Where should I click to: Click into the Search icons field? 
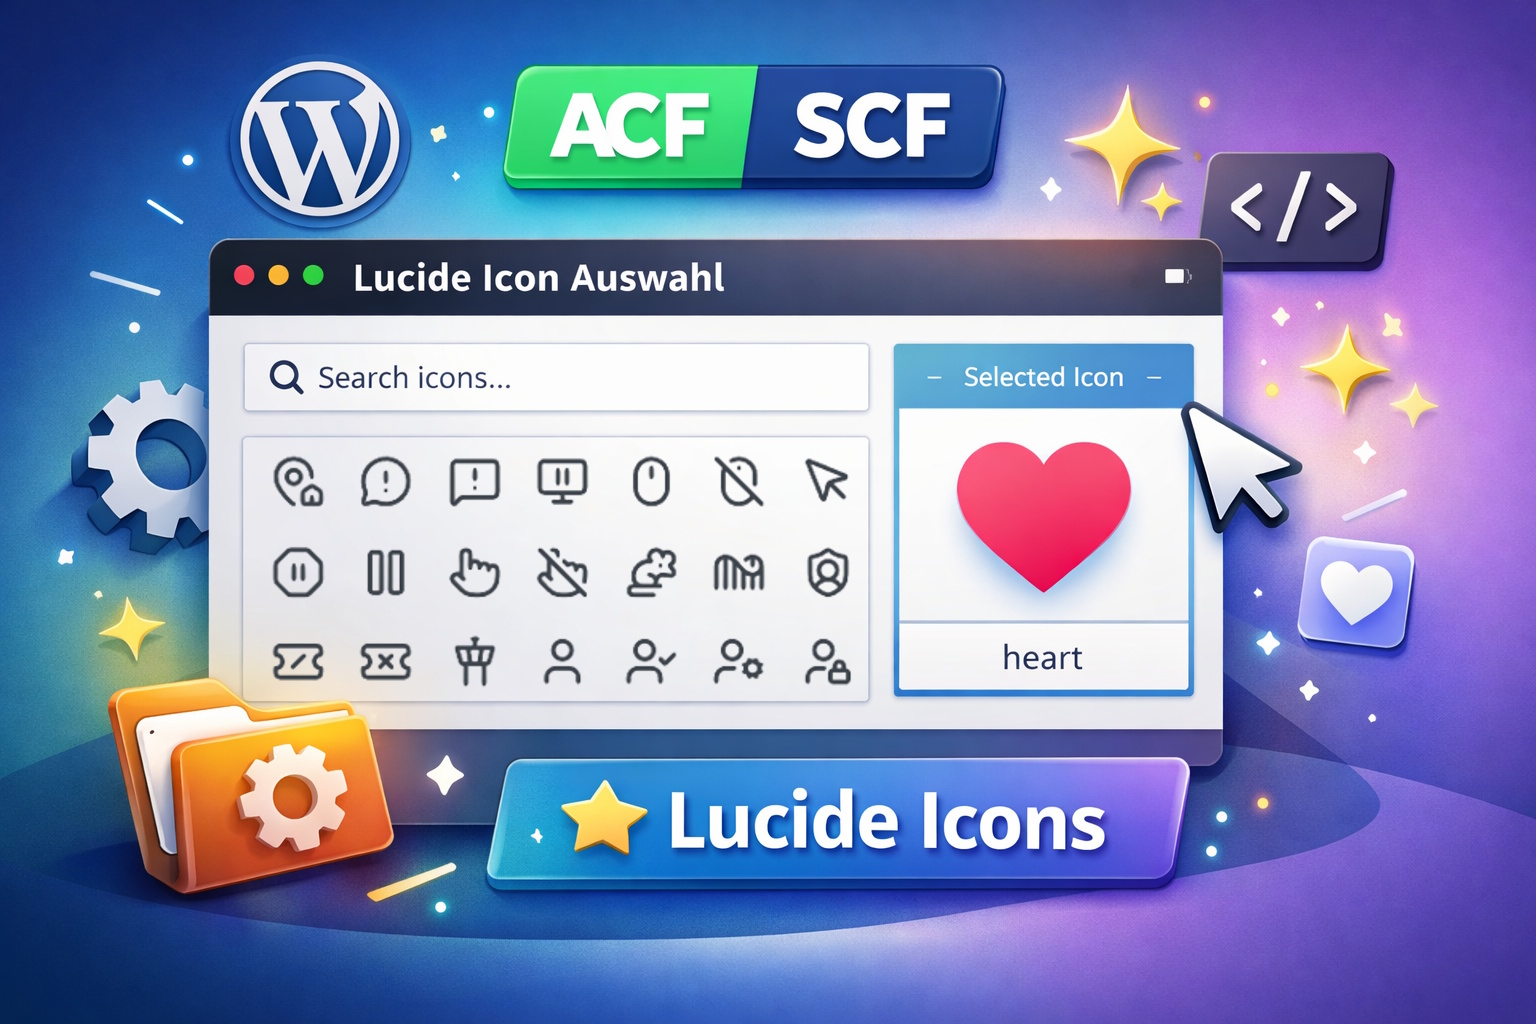pyautogui.click(x=556, y=377)
